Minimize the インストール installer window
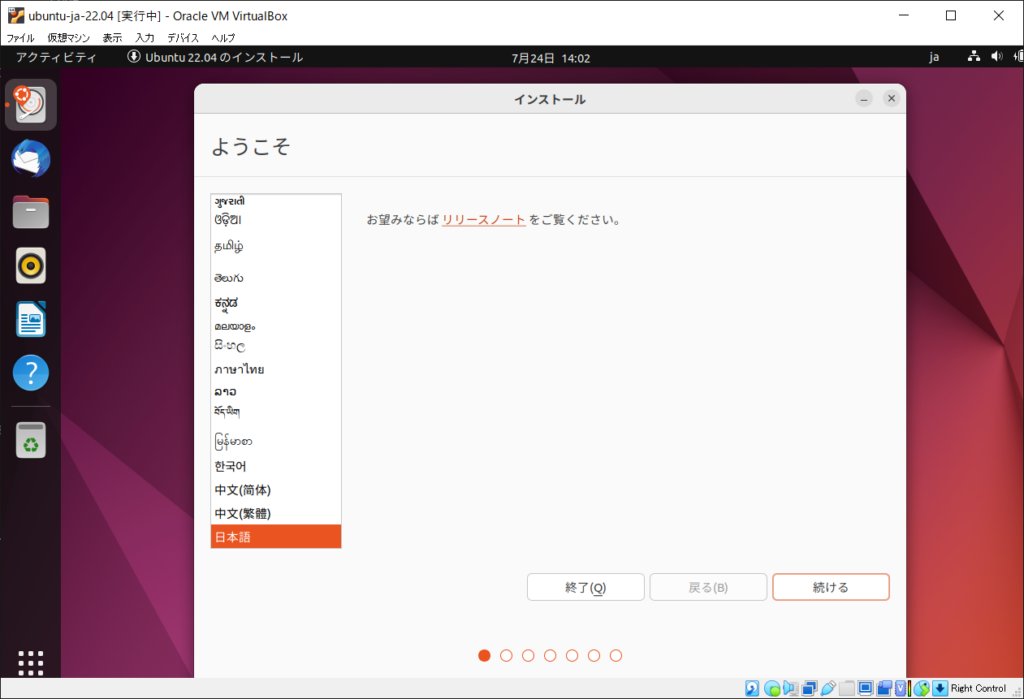The width and height of the screenshot is (1024, 699). [x=864, y=99]
